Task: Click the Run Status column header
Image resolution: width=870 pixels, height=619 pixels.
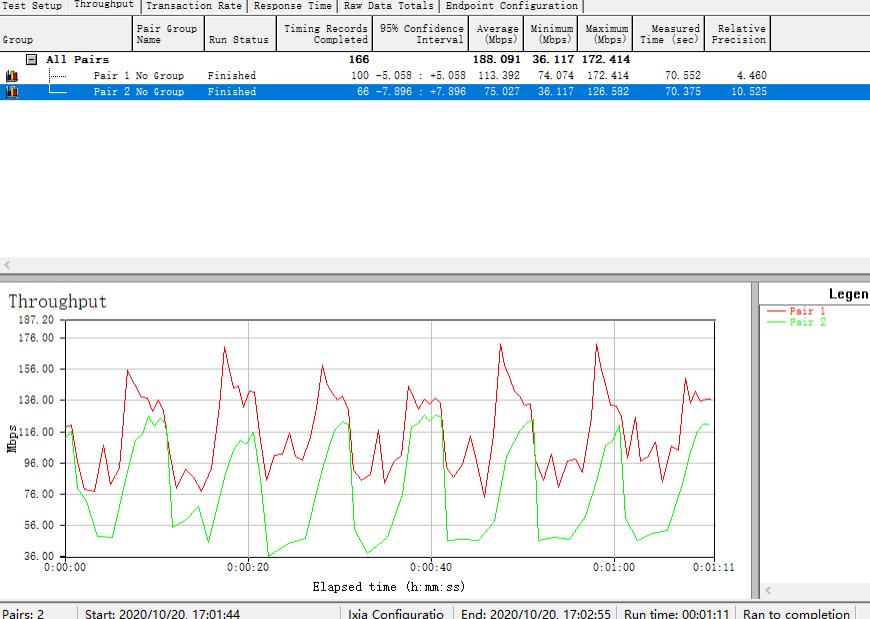Action: click(238, 40)
